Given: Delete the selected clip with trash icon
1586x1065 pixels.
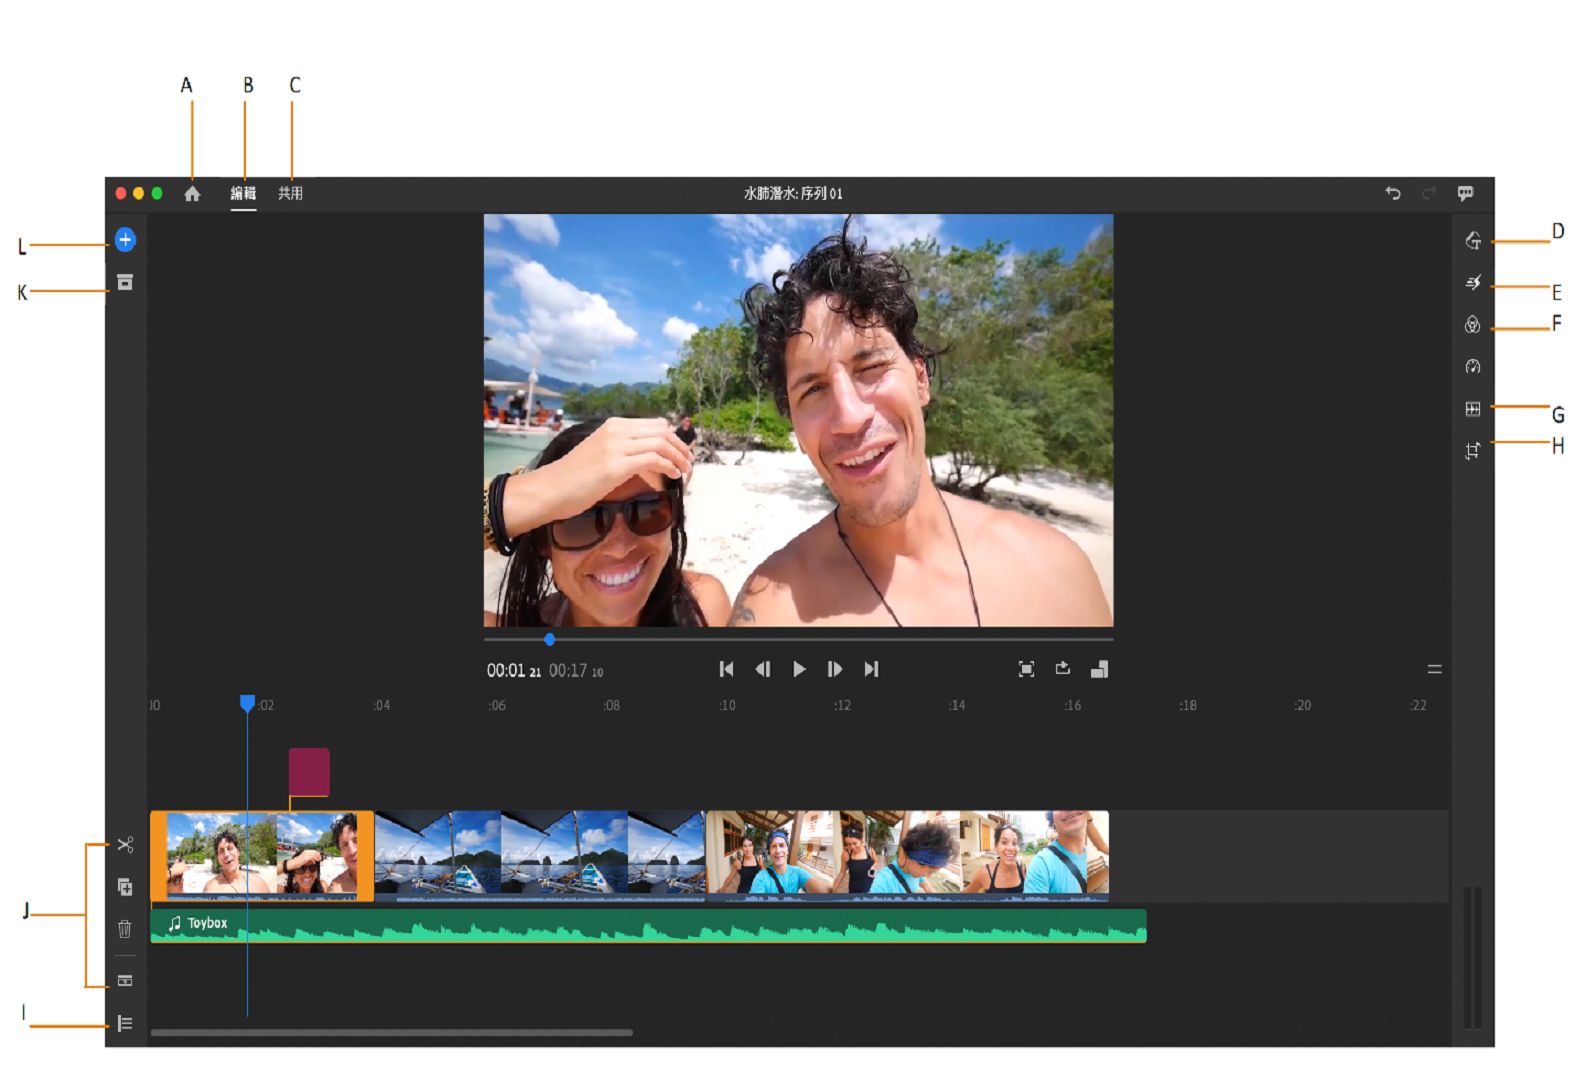Looking at the screenshot, I should click(x=125, y=929).
